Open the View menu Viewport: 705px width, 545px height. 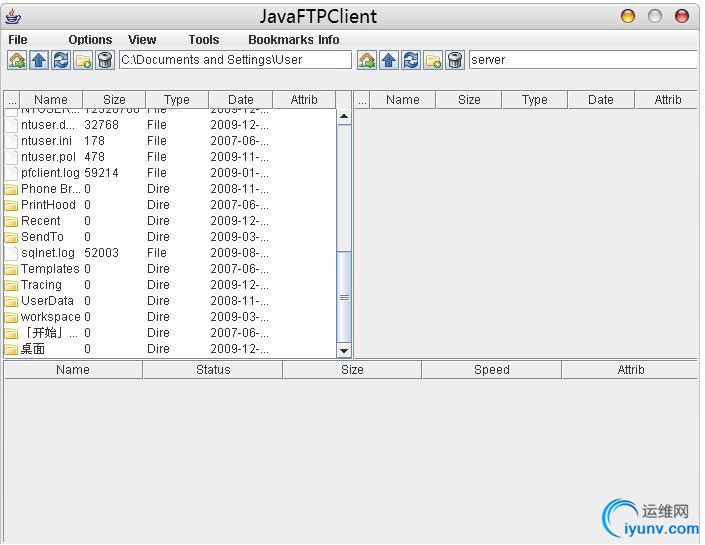(x=142, y=40)
